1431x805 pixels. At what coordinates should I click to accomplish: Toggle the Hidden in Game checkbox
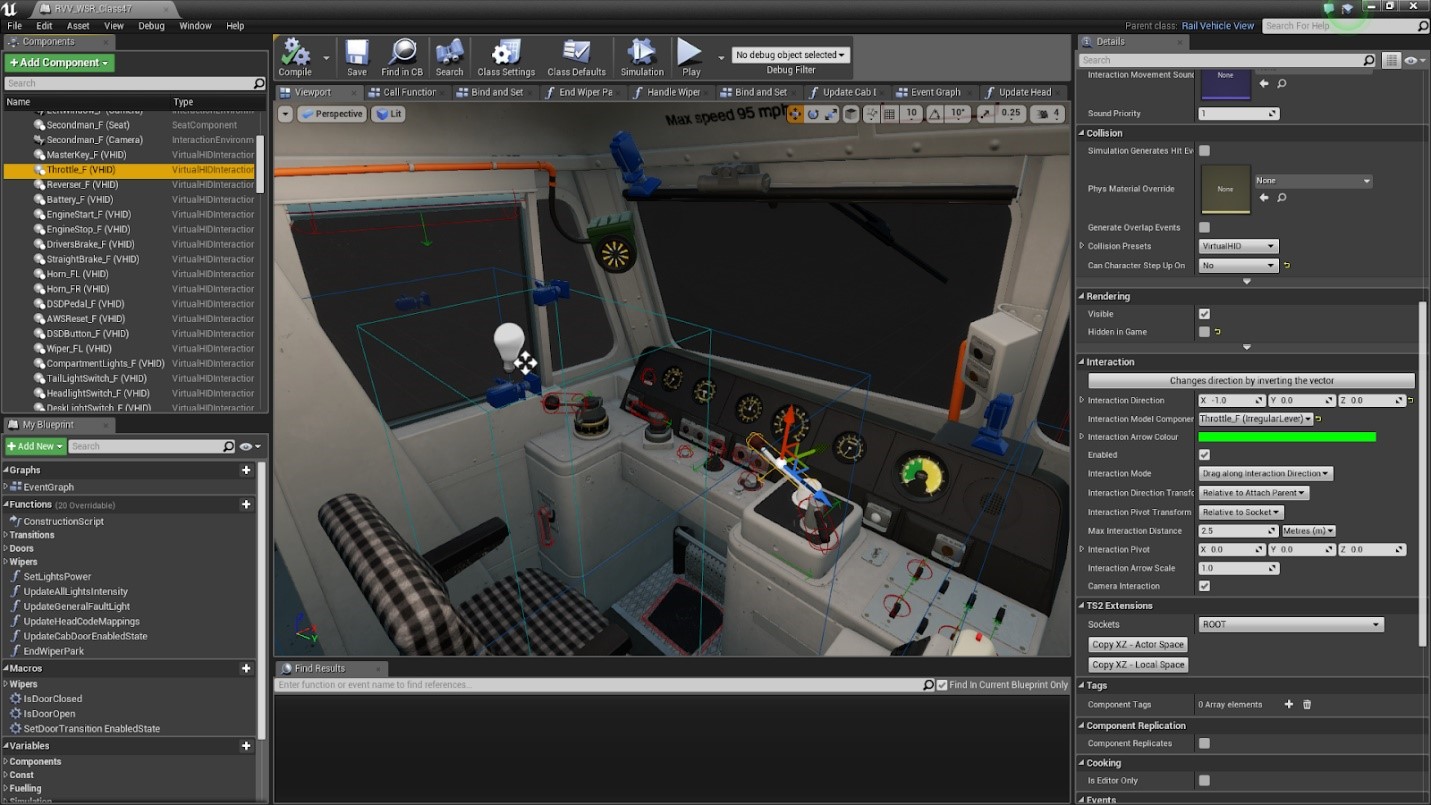coord(1204,332)
